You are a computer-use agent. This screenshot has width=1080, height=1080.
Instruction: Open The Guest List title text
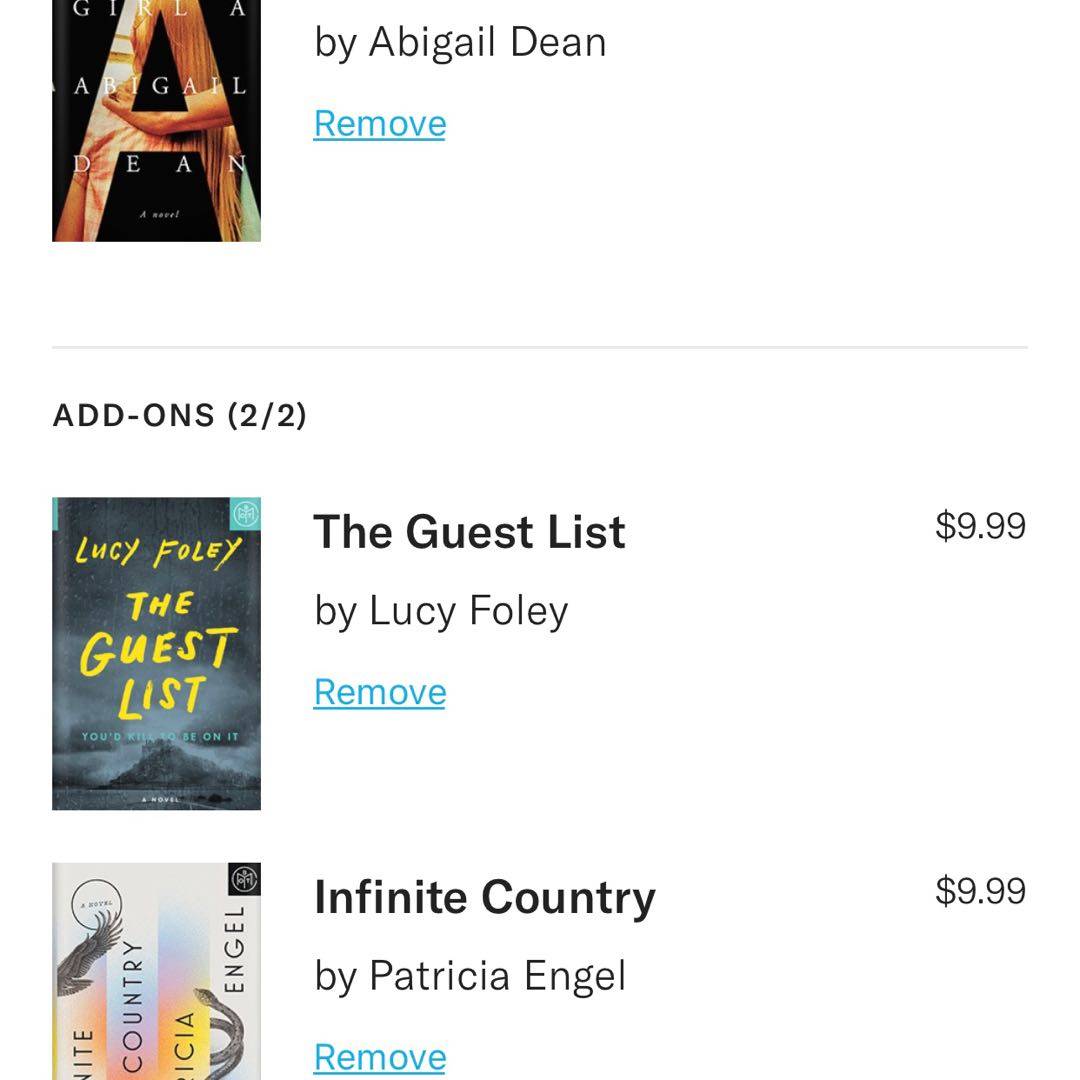(469, 531)
